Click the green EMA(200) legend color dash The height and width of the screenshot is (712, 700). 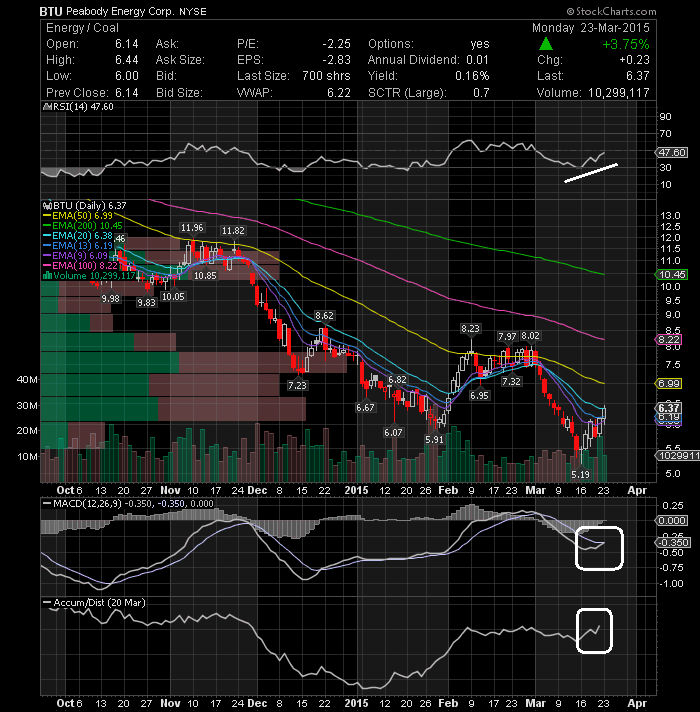47,226
